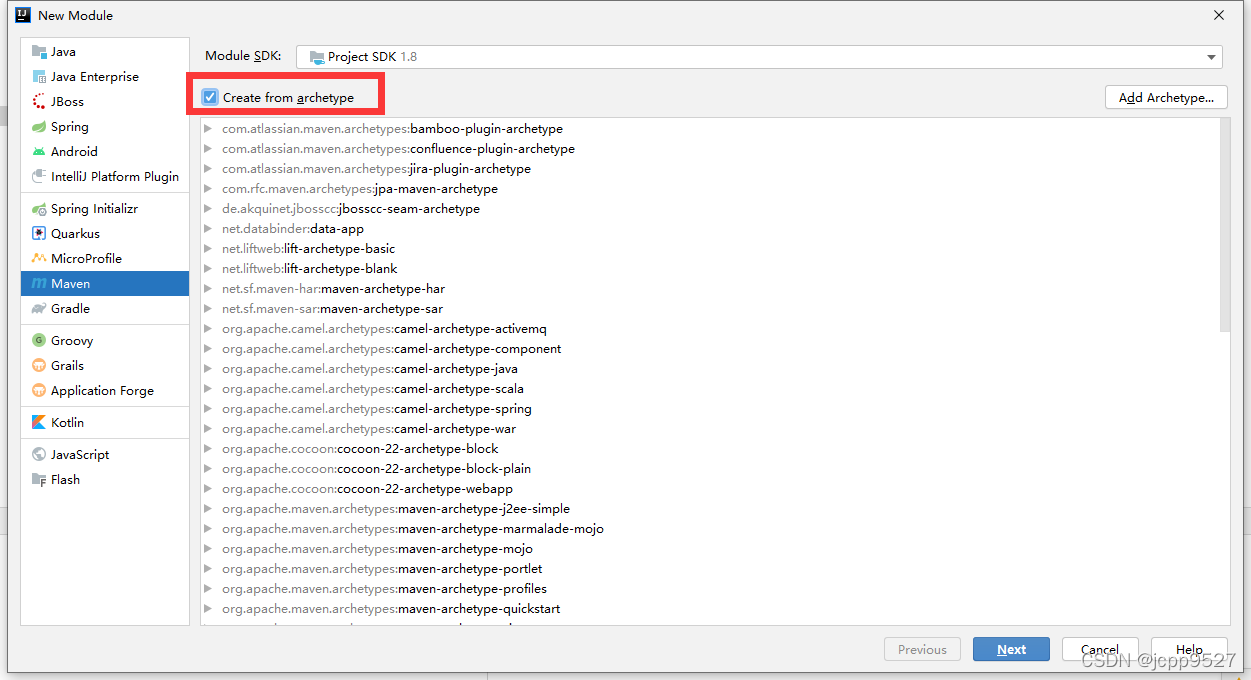
Task: Click the Grails icon
Action: [x=39, y=366]
